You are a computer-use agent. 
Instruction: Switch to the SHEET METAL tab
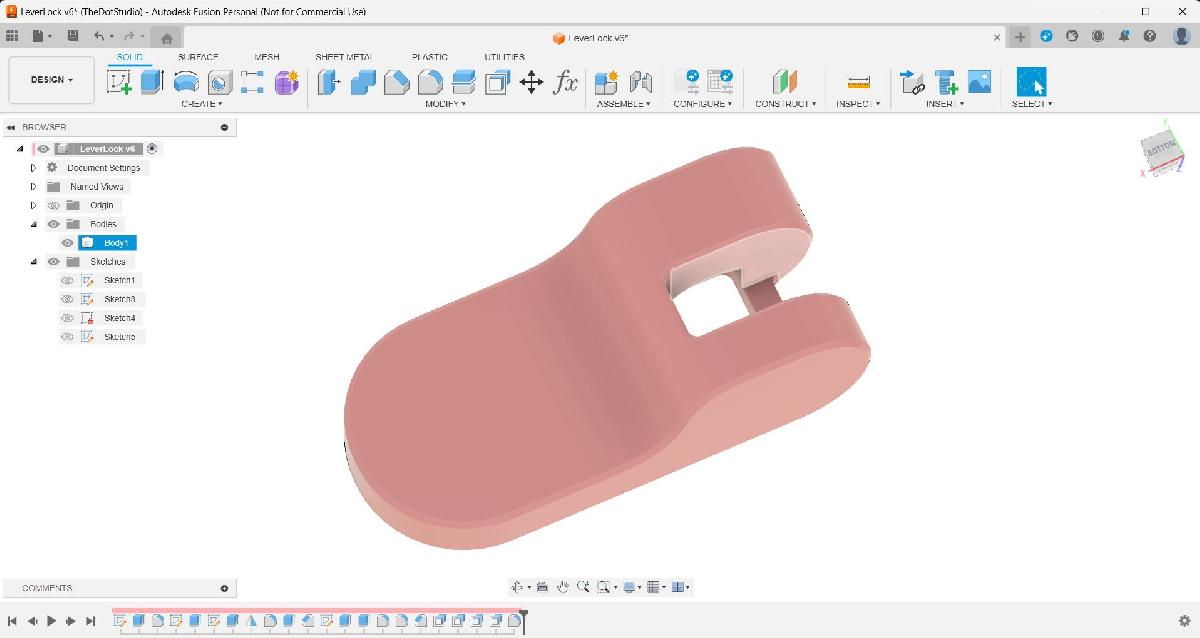tap(344, 57)
